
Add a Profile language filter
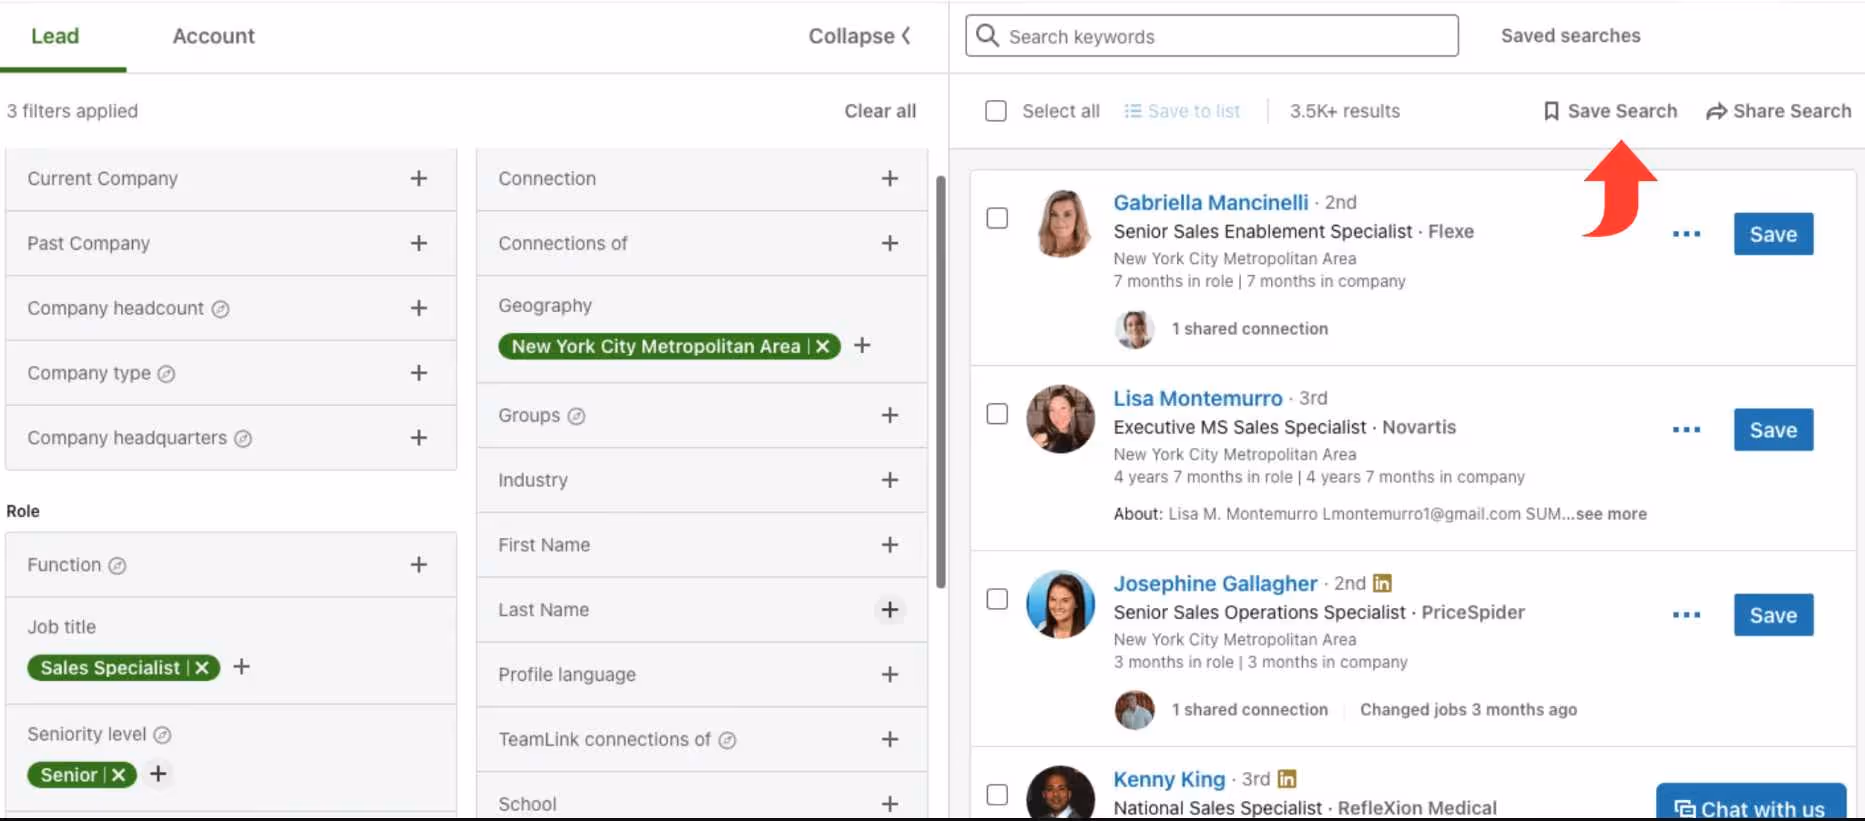[x=890, y=675]
